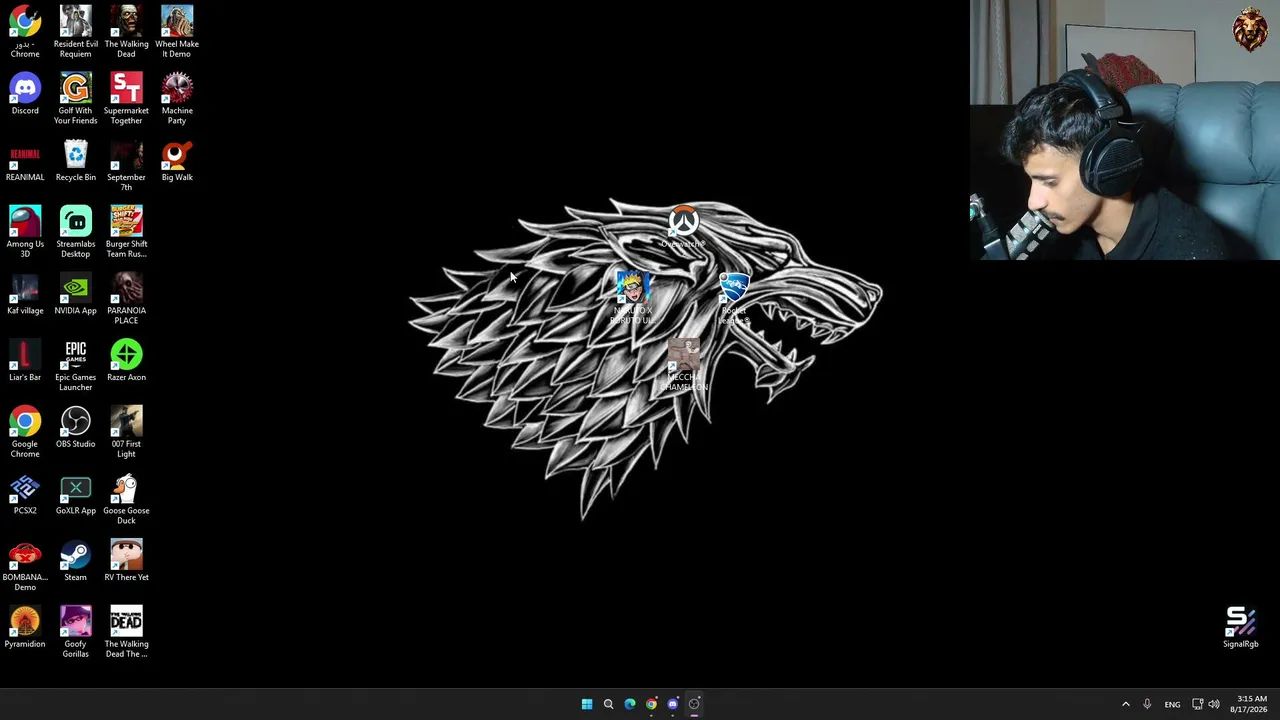1280x720 pixels.
Task: Select the Razer Axon desktop icon
Action: [x=126, y=361]
